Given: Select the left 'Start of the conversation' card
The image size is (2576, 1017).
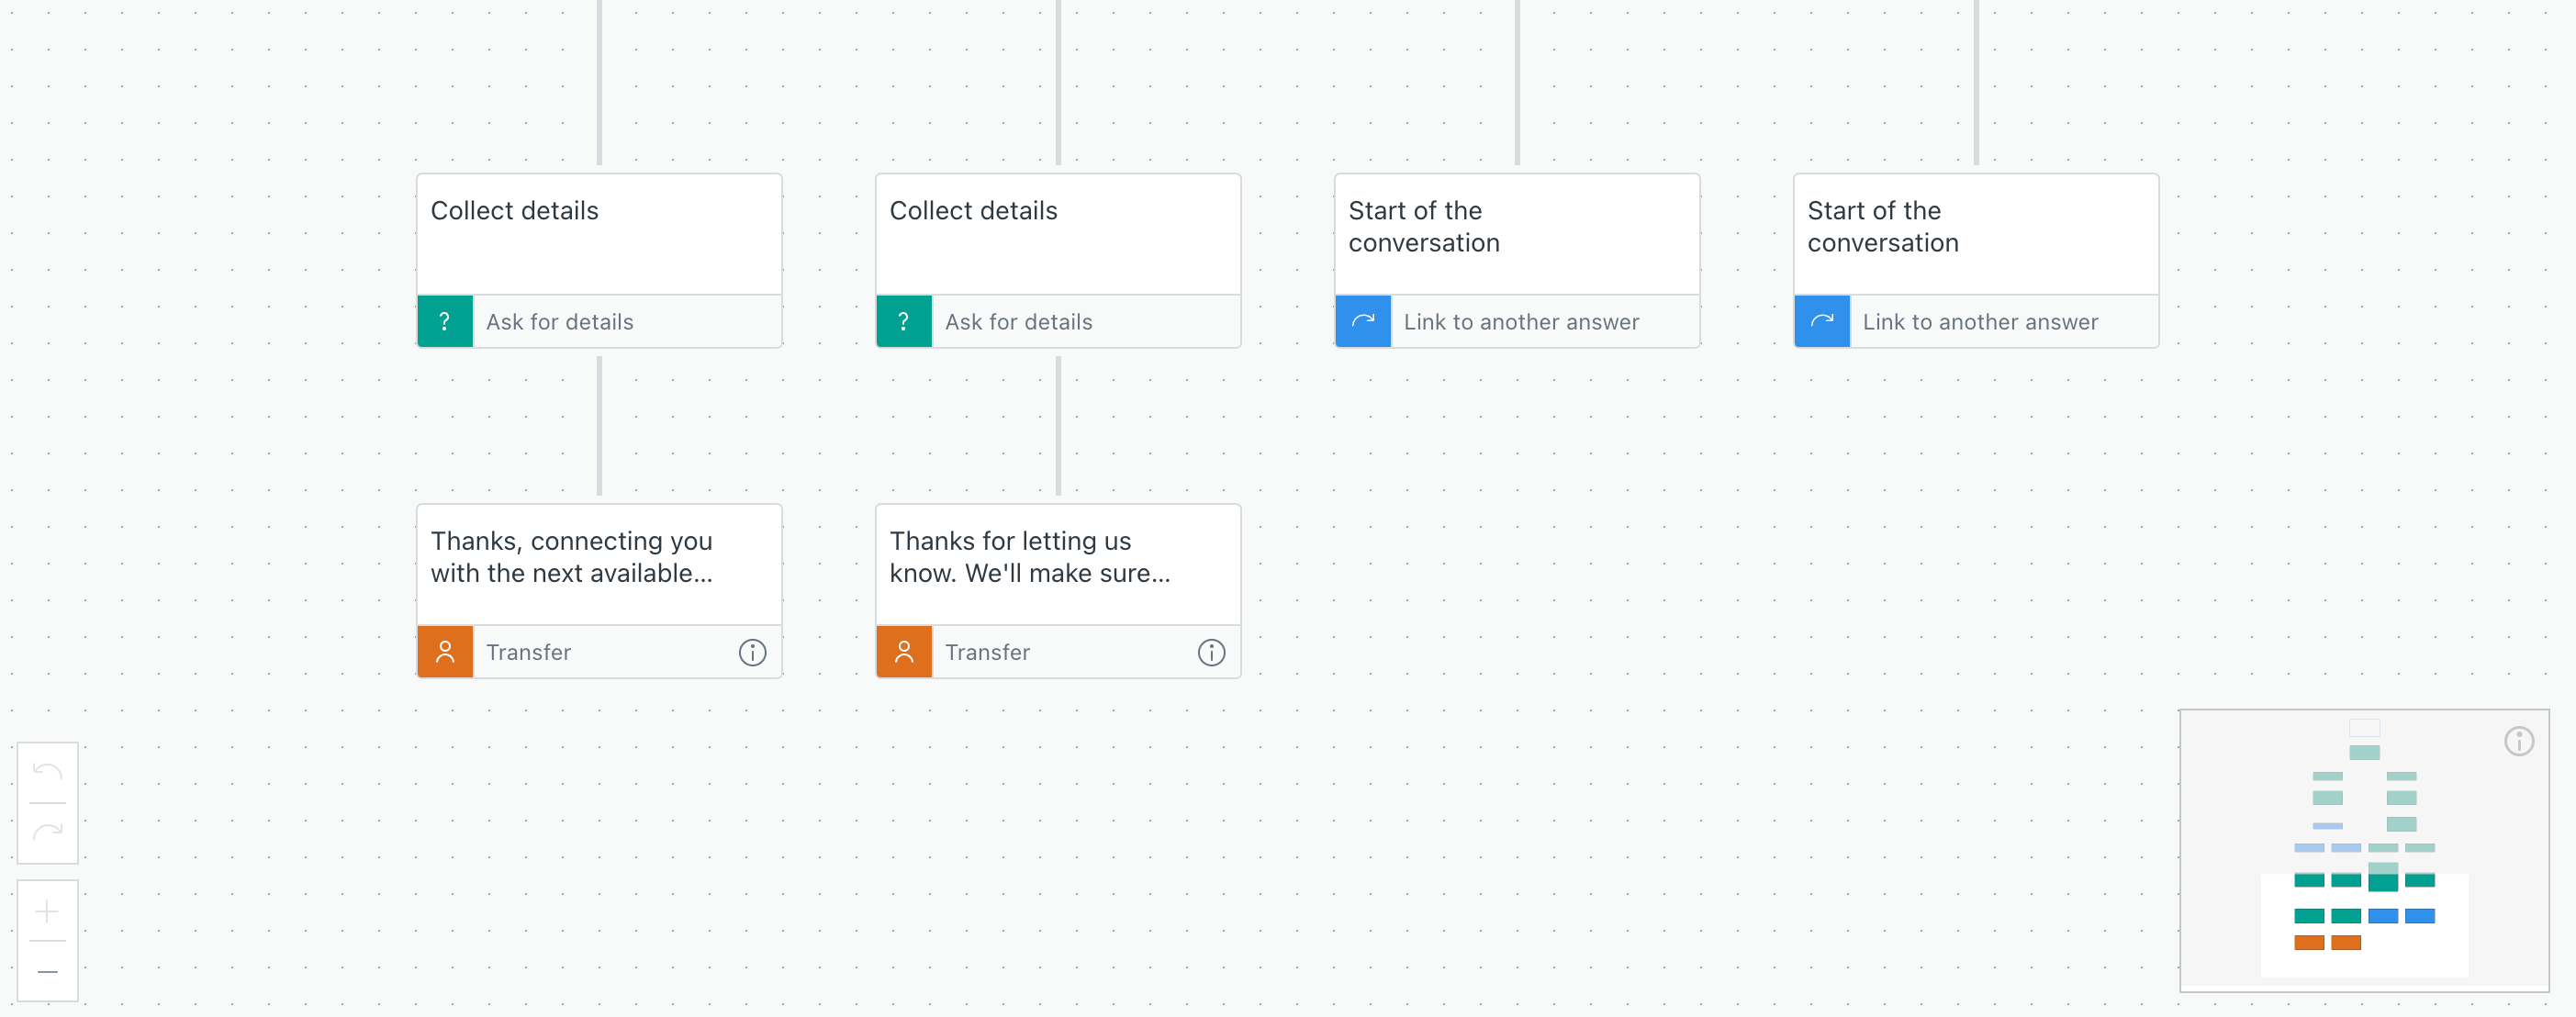Looking at the screenshot, I should pos(1516,234).
